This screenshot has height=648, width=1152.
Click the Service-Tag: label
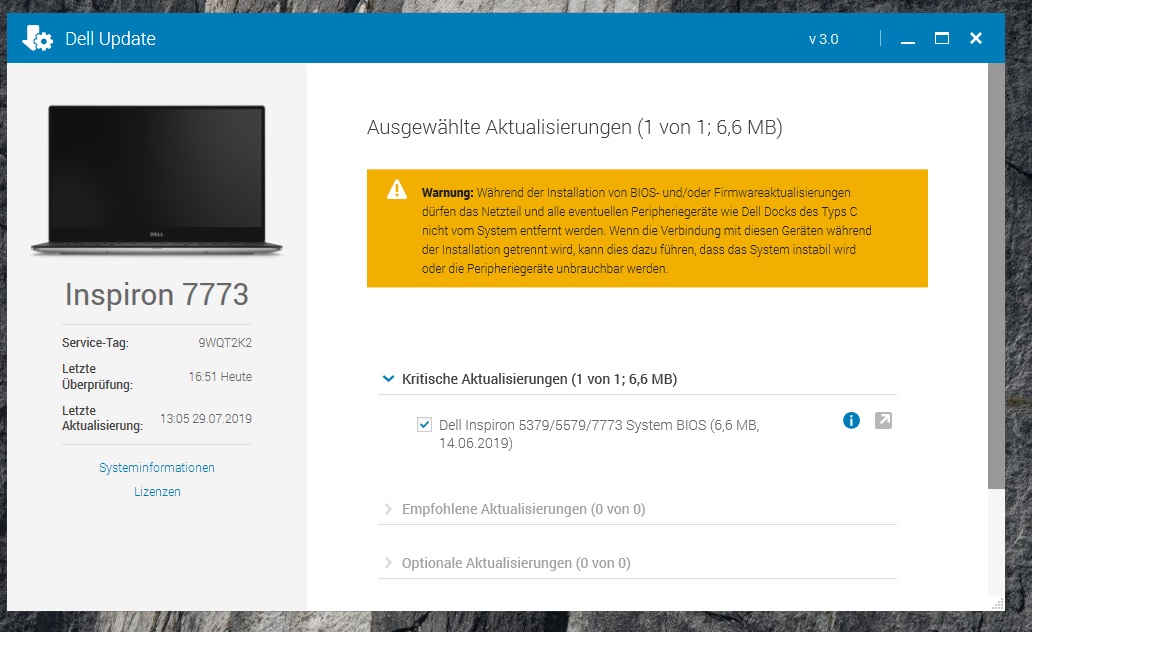95,342
